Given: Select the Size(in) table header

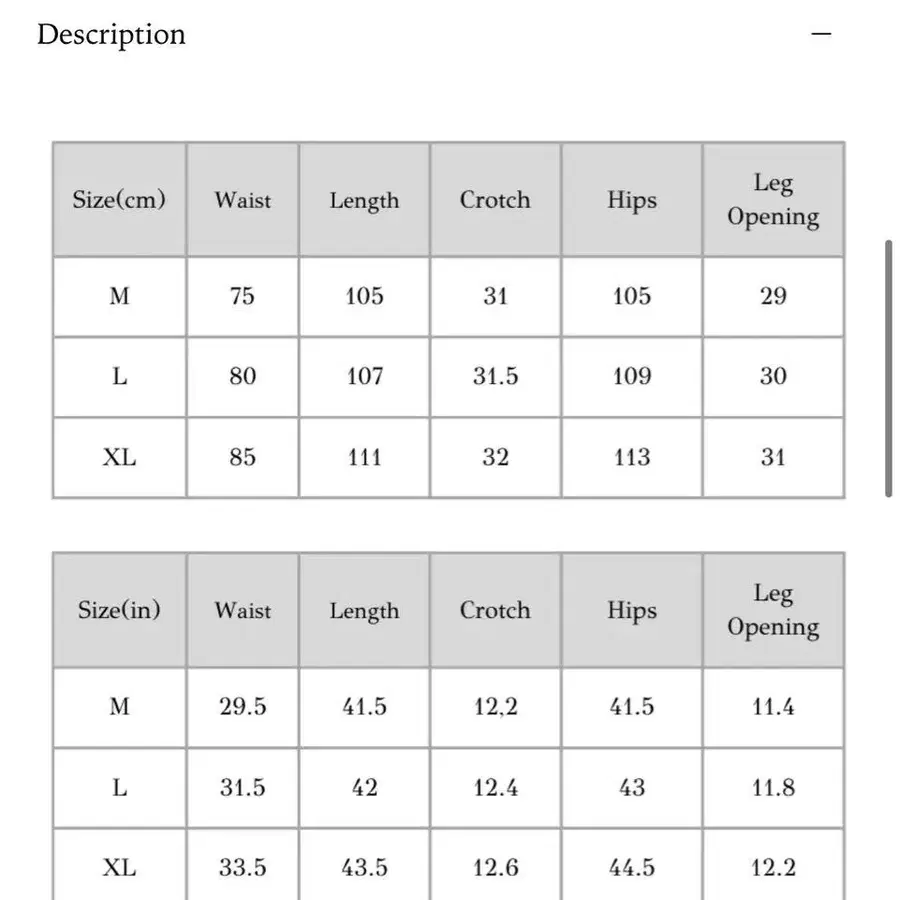Looking at the screenshot, I should pos(119,610).
